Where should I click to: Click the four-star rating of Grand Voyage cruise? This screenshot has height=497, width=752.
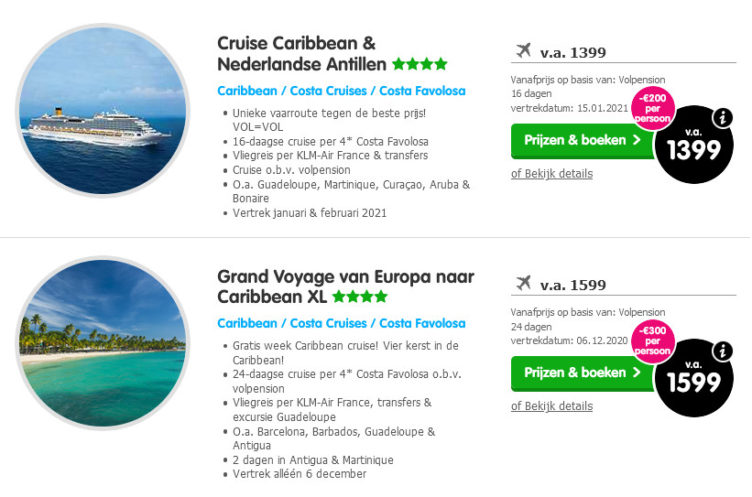360,297
